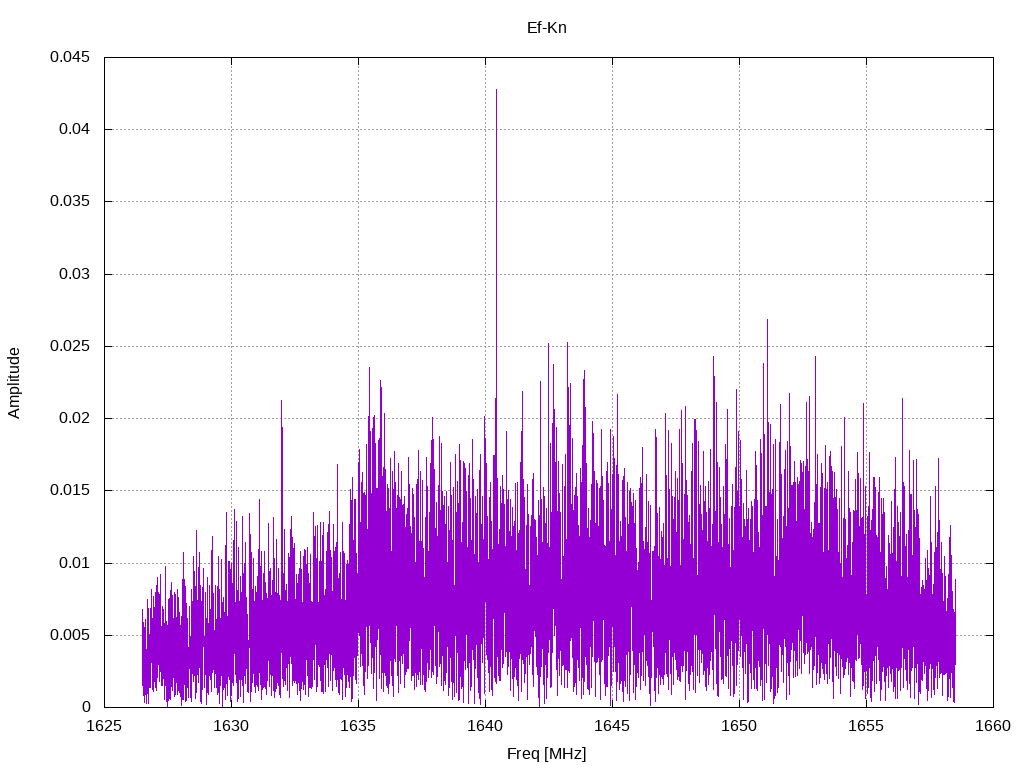Click the x-axis tick label 1635
This screenshot has height=768, width=1024.
pyautogui.click(x=359, y=726)
